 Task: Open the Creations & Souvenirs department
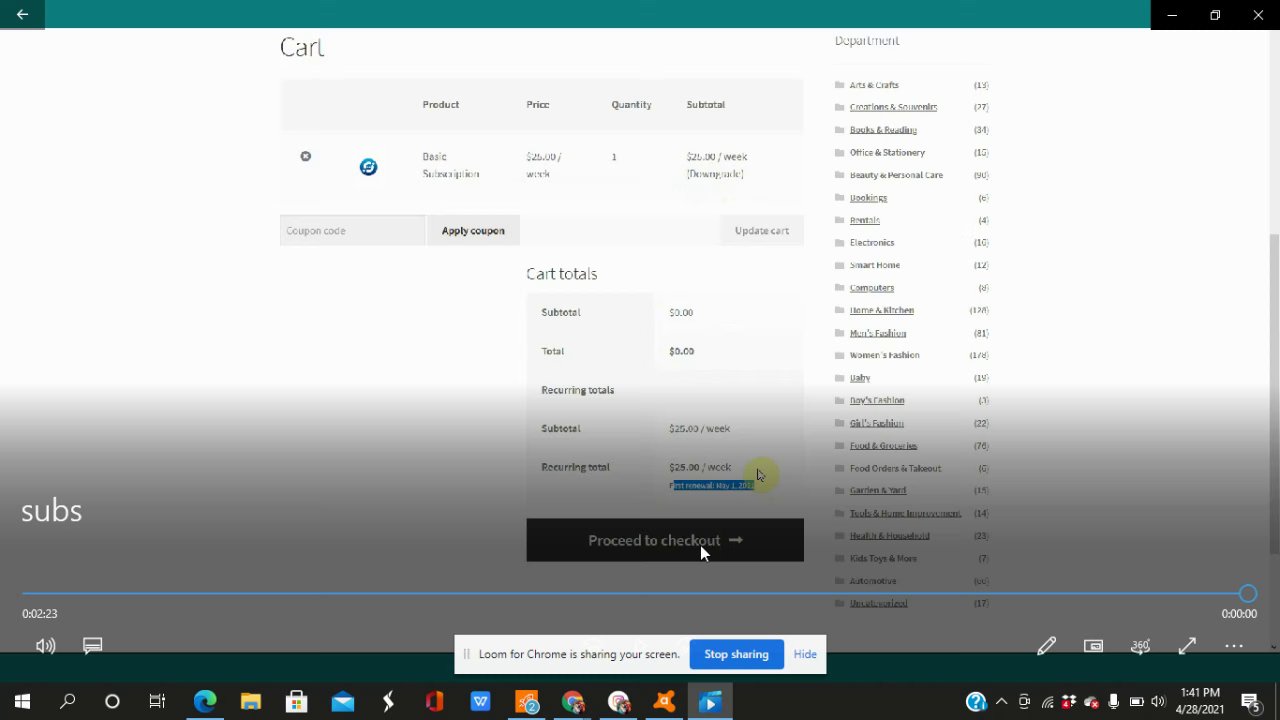pos(893,107)
